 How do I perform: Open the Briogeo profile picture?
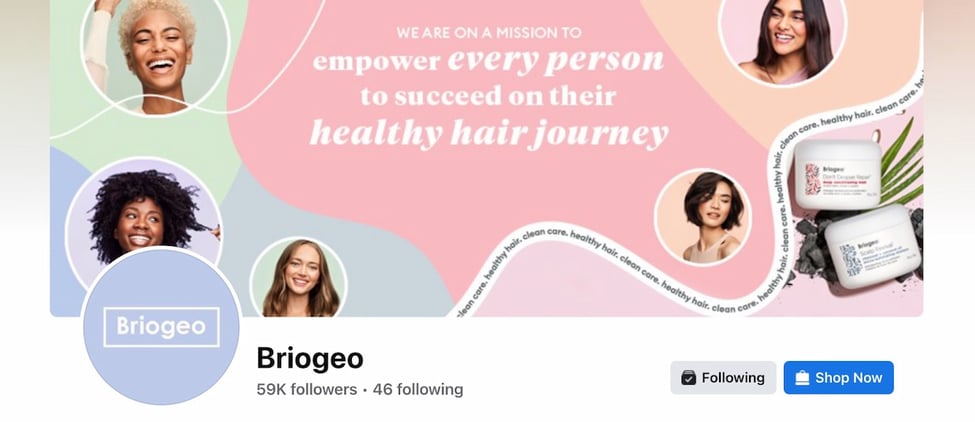click(161, 326)
